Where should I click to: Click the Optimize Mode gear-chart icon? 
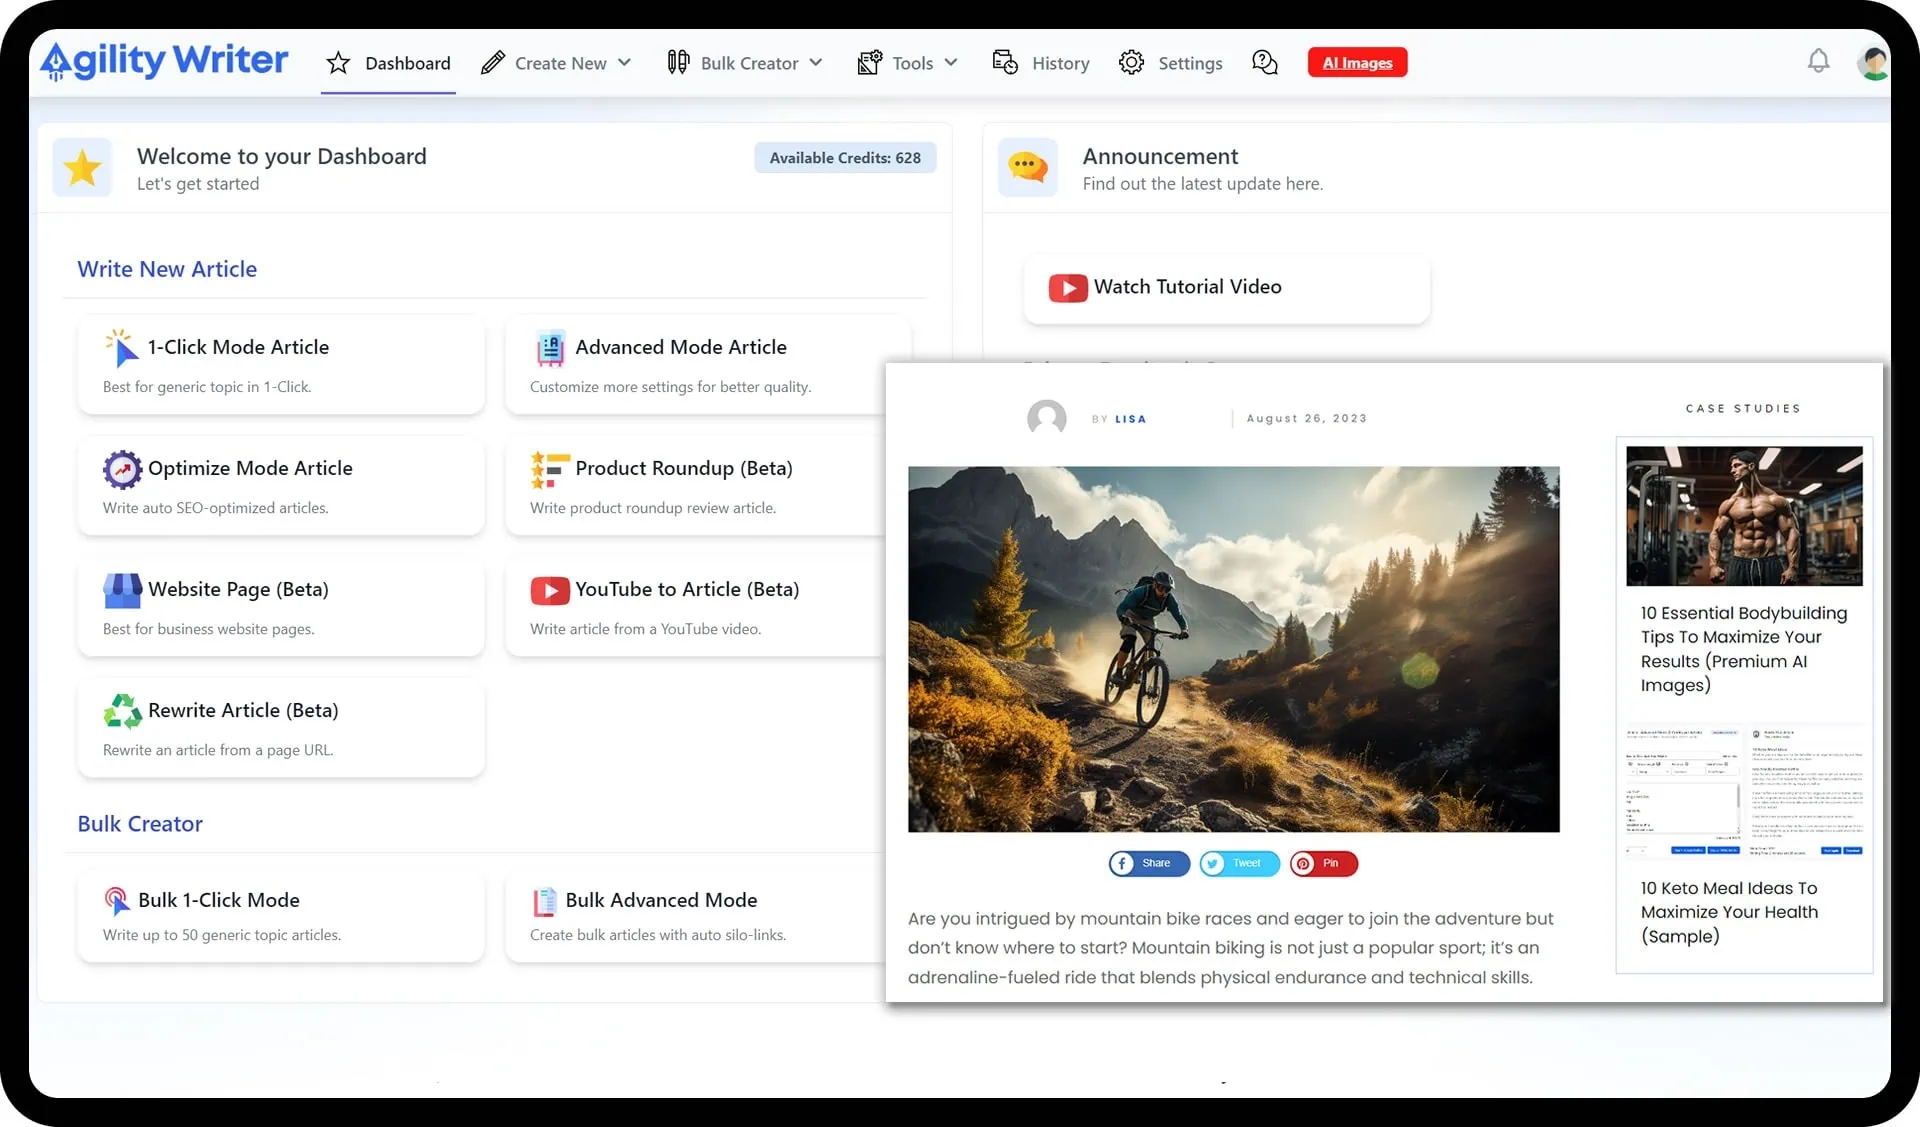coord(122,469)
